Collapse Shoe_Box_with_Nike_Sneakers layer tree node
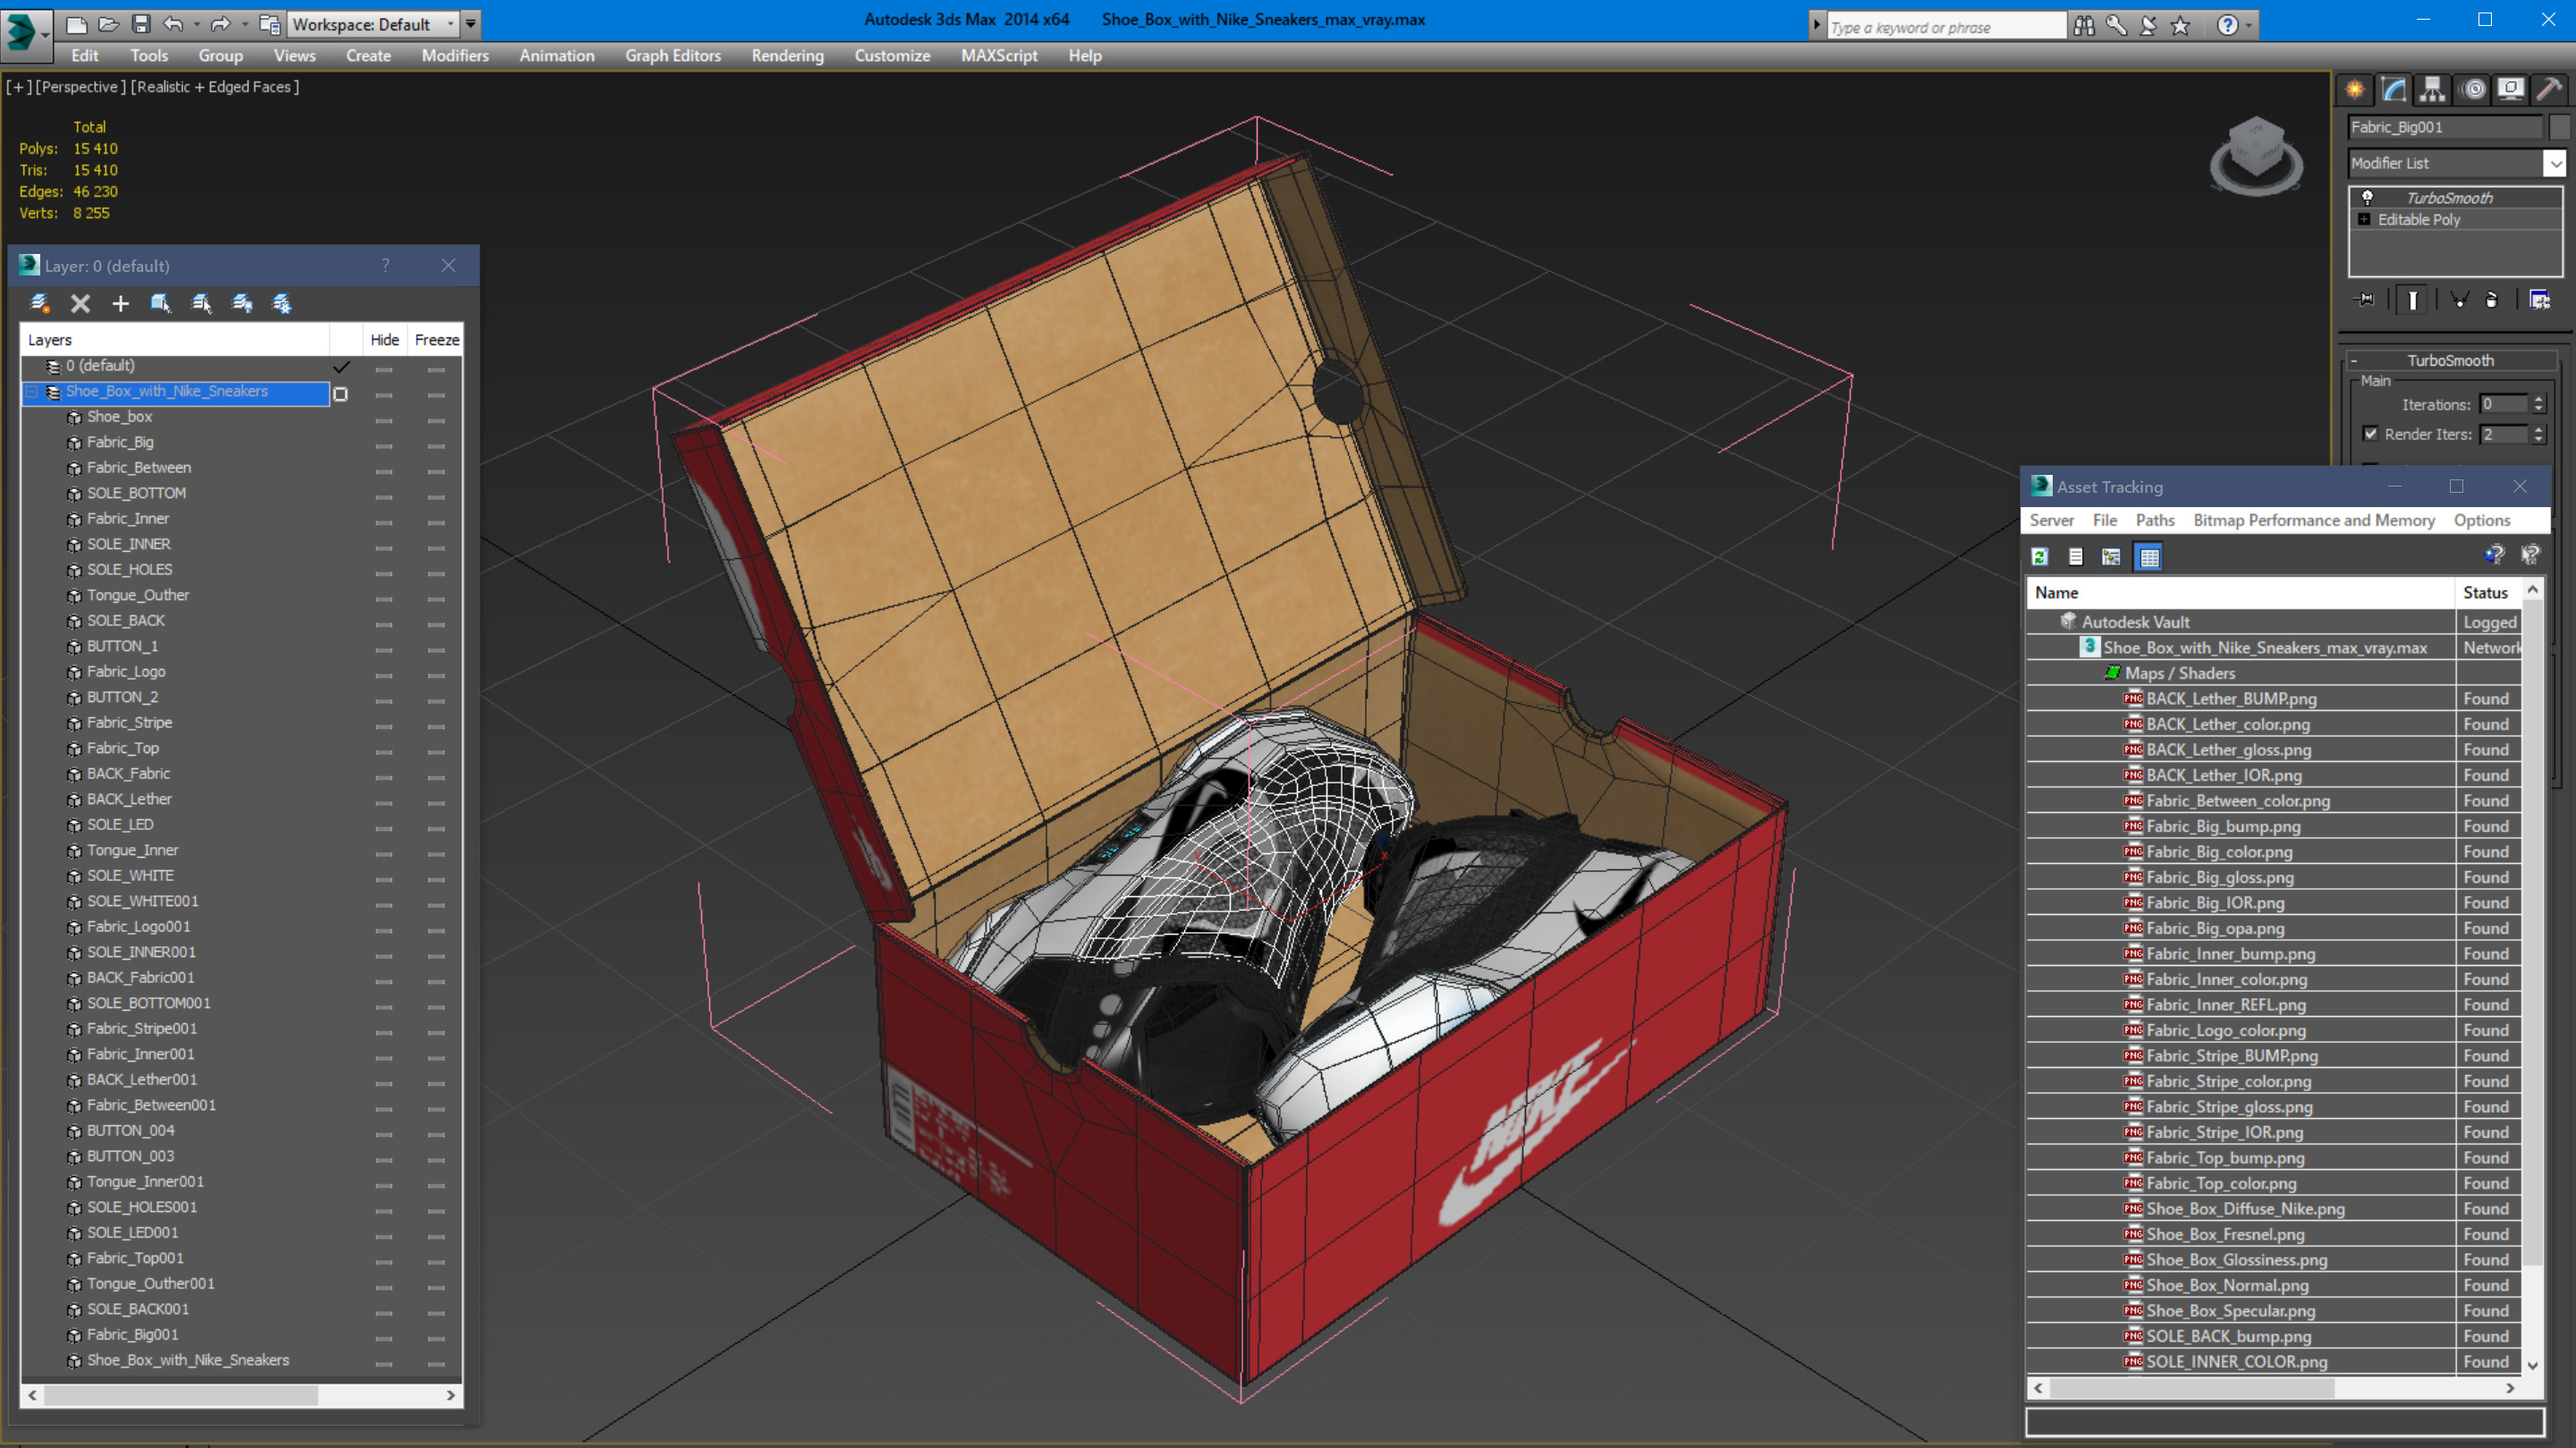 coord(32,391)
